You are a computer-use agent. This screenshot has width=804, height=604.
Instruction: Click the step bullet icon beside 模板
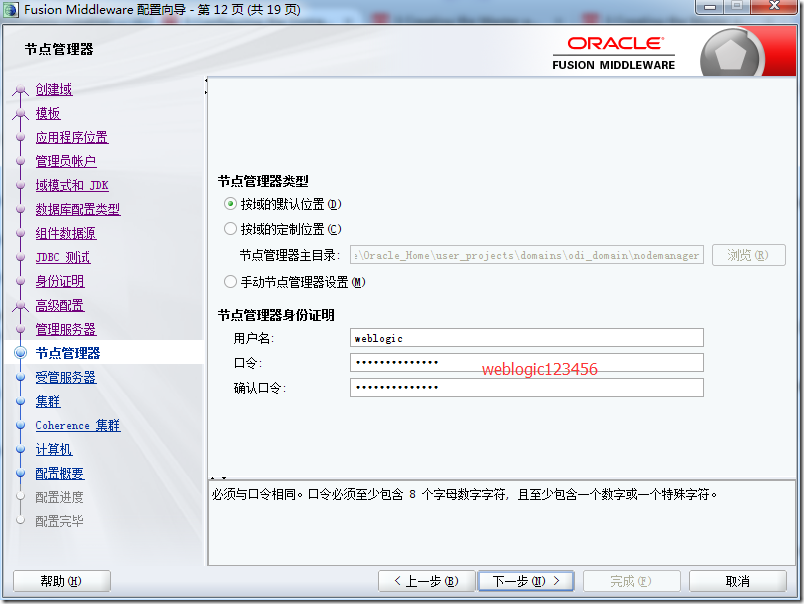(21, 114)
